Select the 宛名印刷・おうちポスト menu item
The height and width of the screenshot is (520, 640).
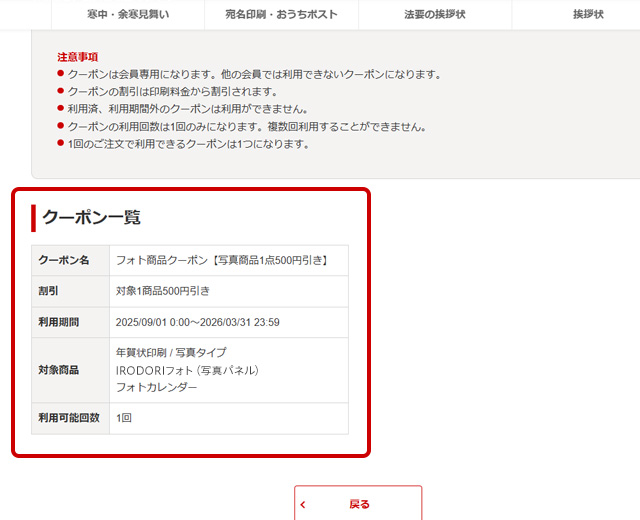(281, 15)
